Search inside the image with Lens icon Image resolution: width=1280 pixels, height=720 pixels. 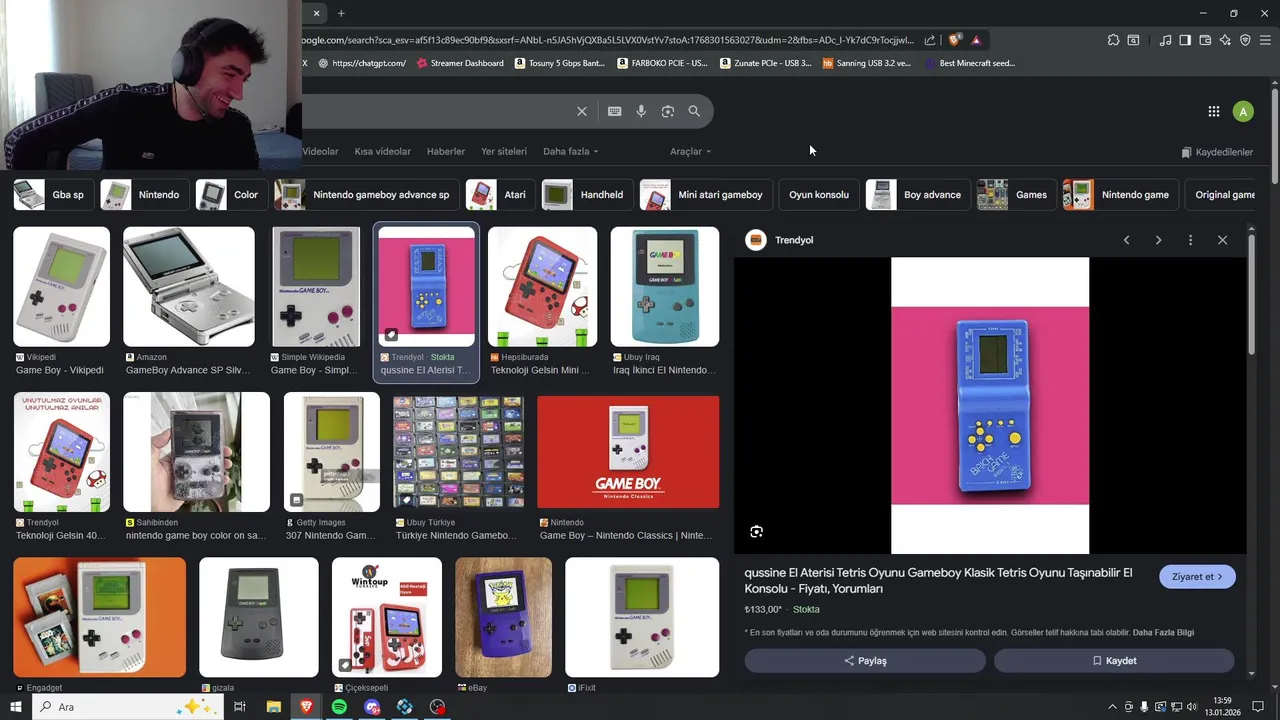[x=756, y=532]
